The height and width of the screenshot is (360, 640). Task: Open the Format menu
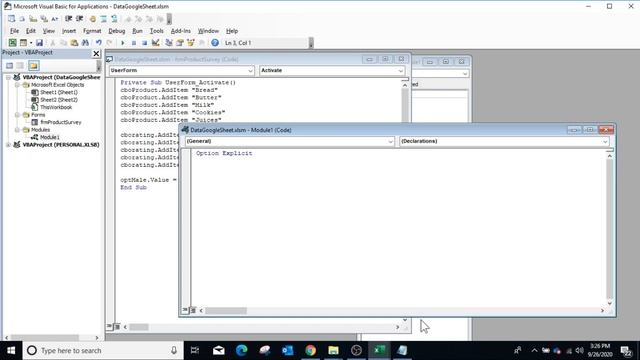pyautogui.click(x=92, y=31)
